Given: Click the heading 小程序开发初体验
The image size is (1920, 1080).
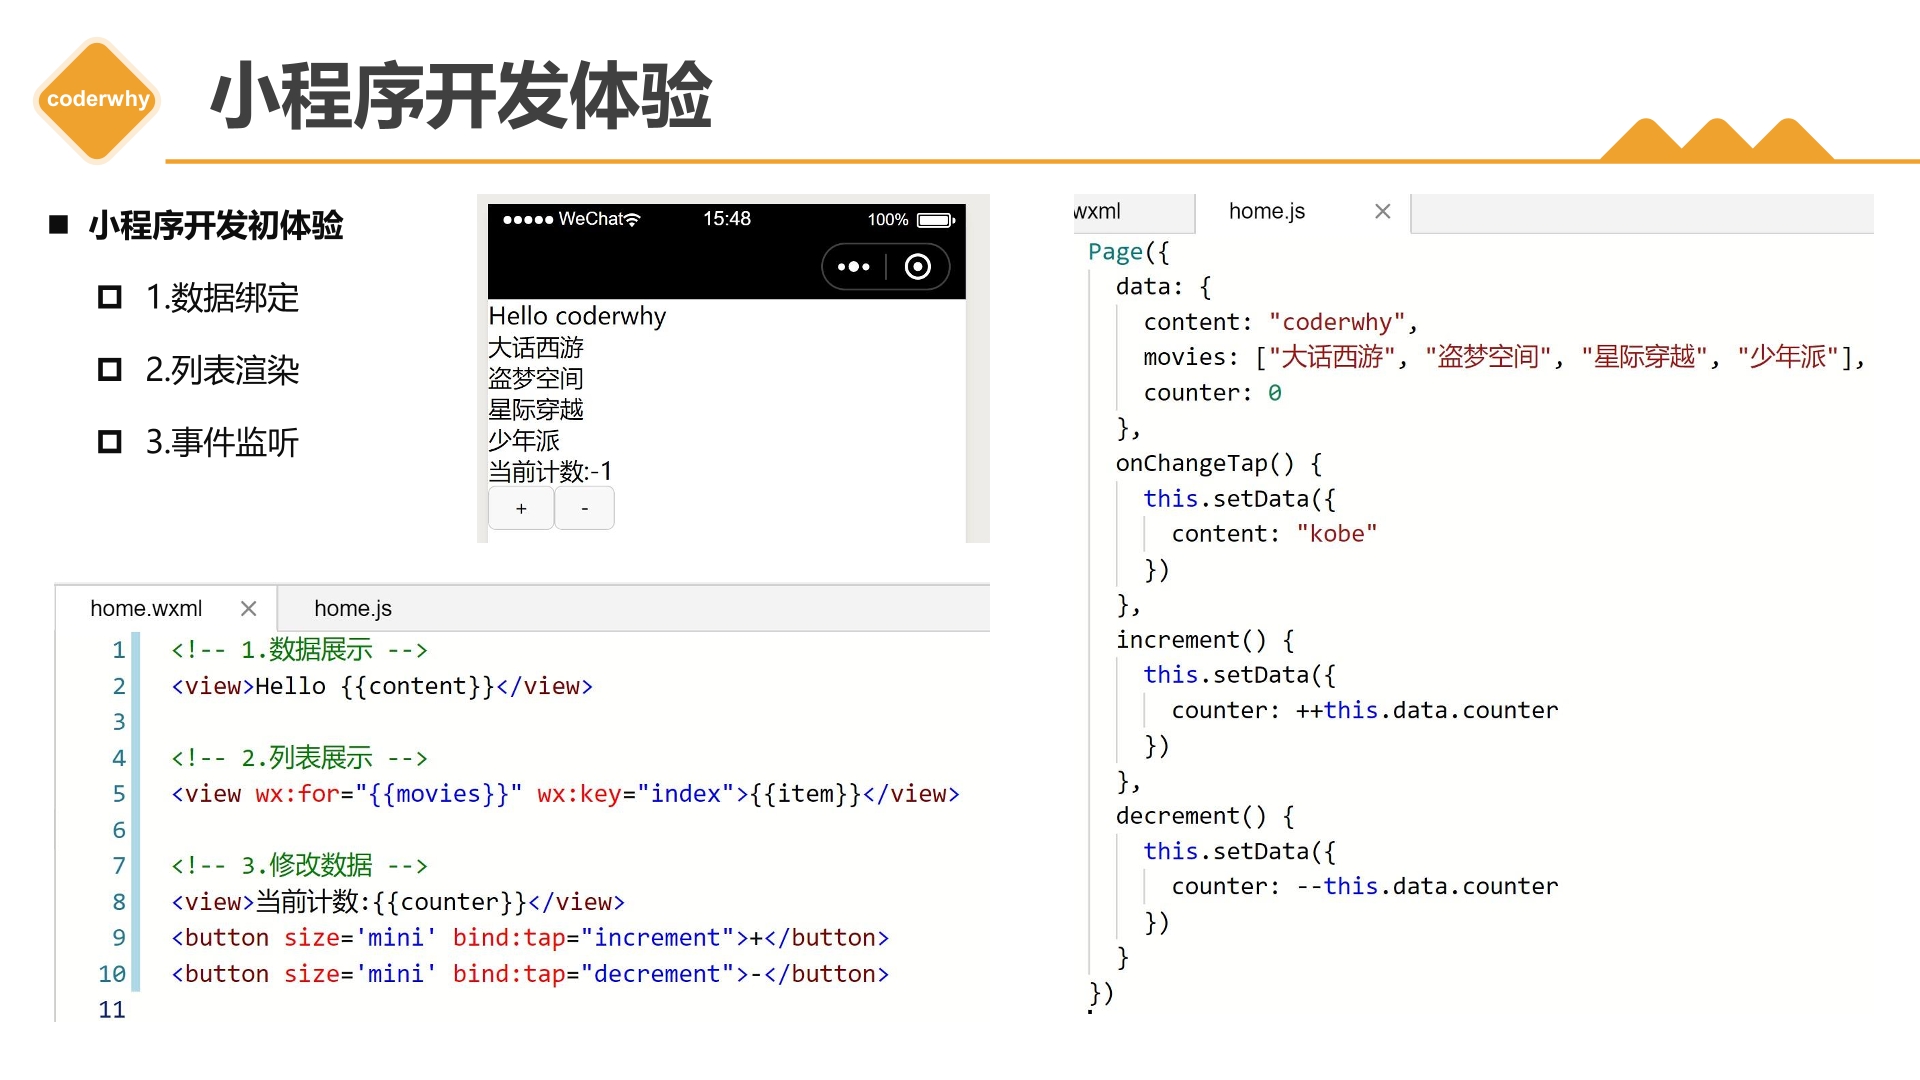Looking at the screenshot, I should pos(216,225).
